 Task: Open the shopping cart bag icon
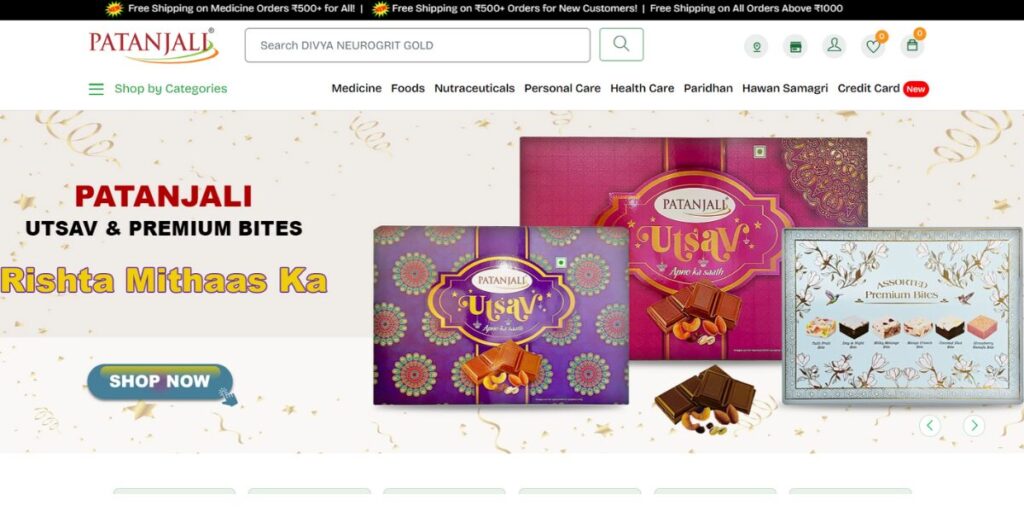912,46
